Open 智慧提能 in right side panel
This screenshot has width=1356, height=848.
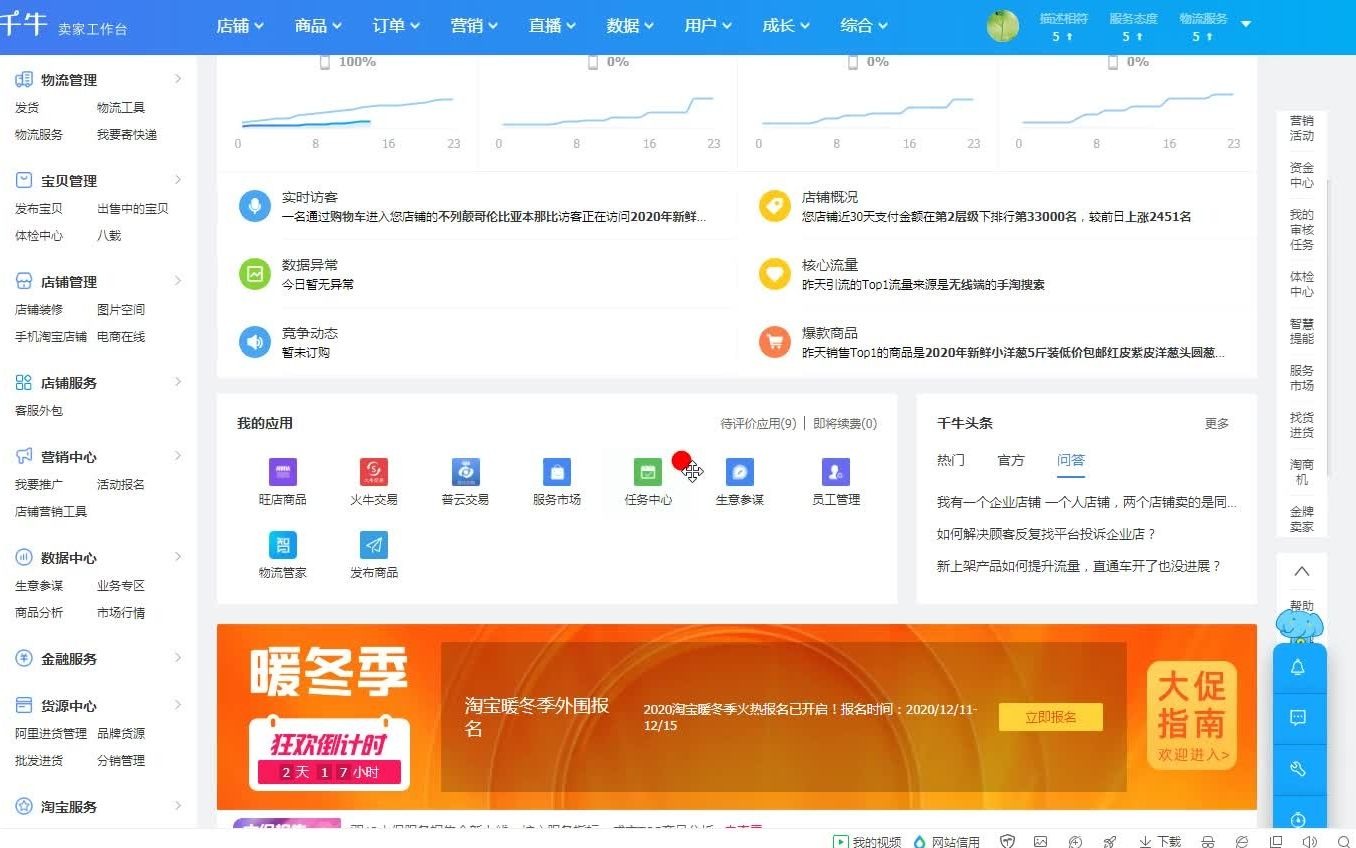click(1302, 331)
